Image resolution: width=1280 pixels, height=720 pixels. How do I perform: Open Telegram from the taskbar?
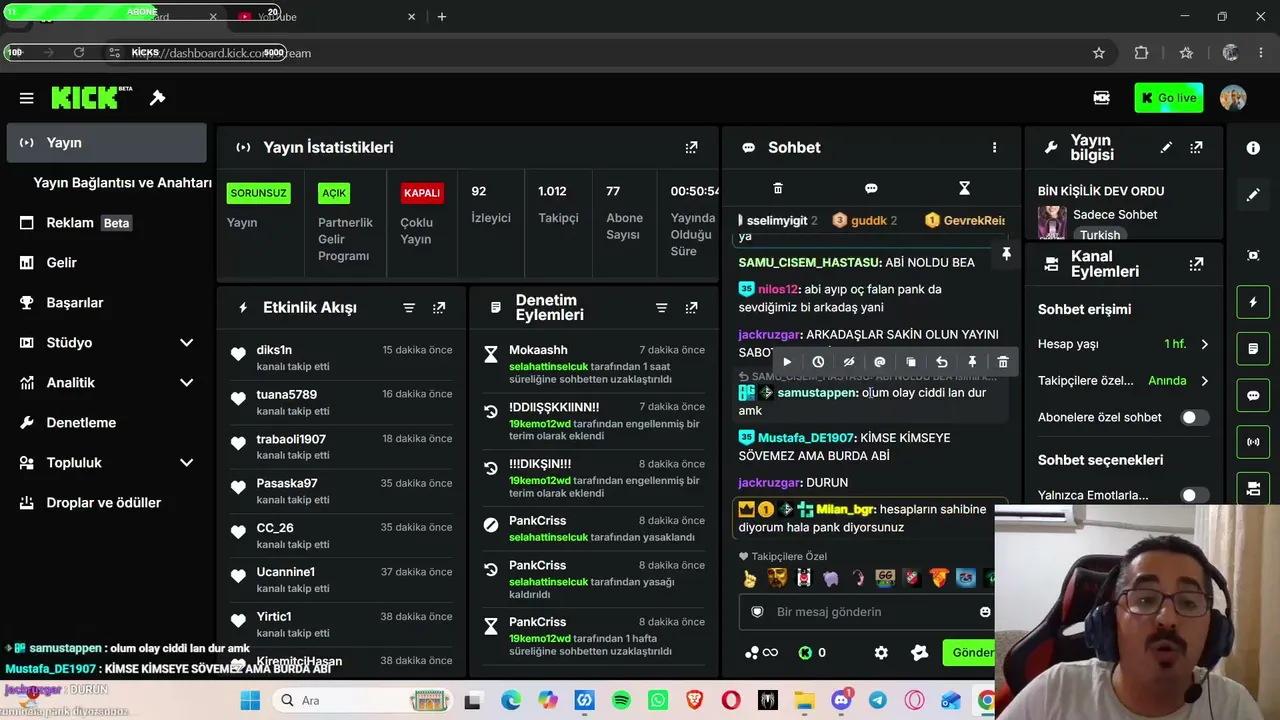[x=878, y=701]
